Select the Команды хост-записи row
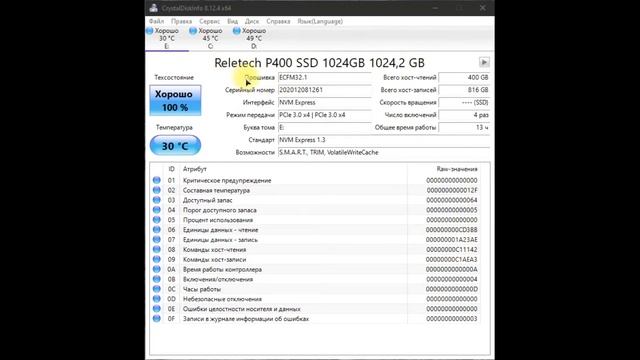The width and height of the screenshot is (640, 360). coord(315,259)
